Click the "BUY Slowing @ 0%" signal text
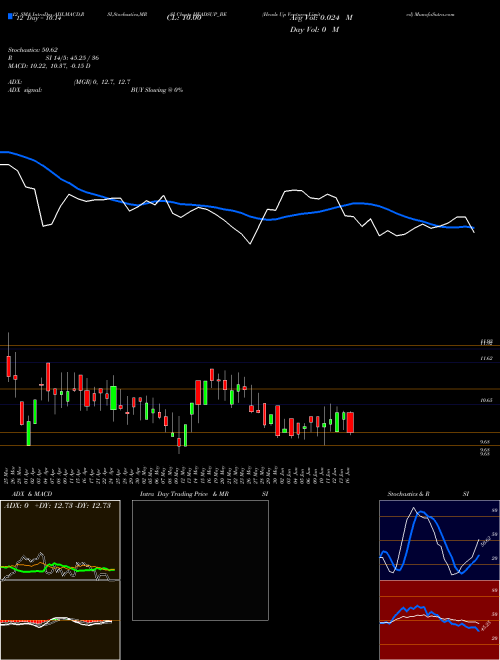The image size is (500, 660). tap(157, 90)
